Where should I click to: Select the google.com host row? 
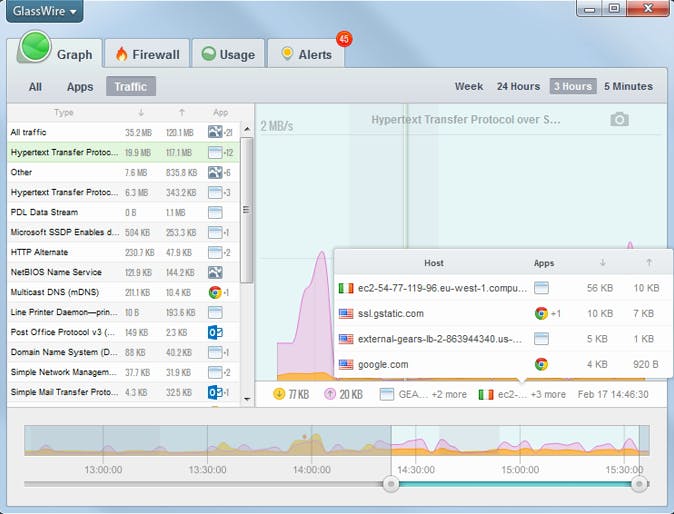(503, 364)
